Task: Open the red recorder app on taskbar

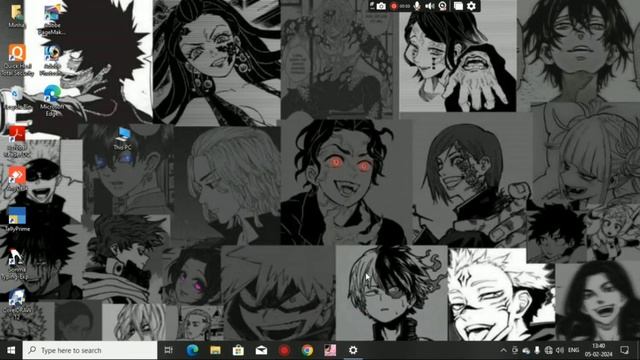Action: [x=284, y=350]
